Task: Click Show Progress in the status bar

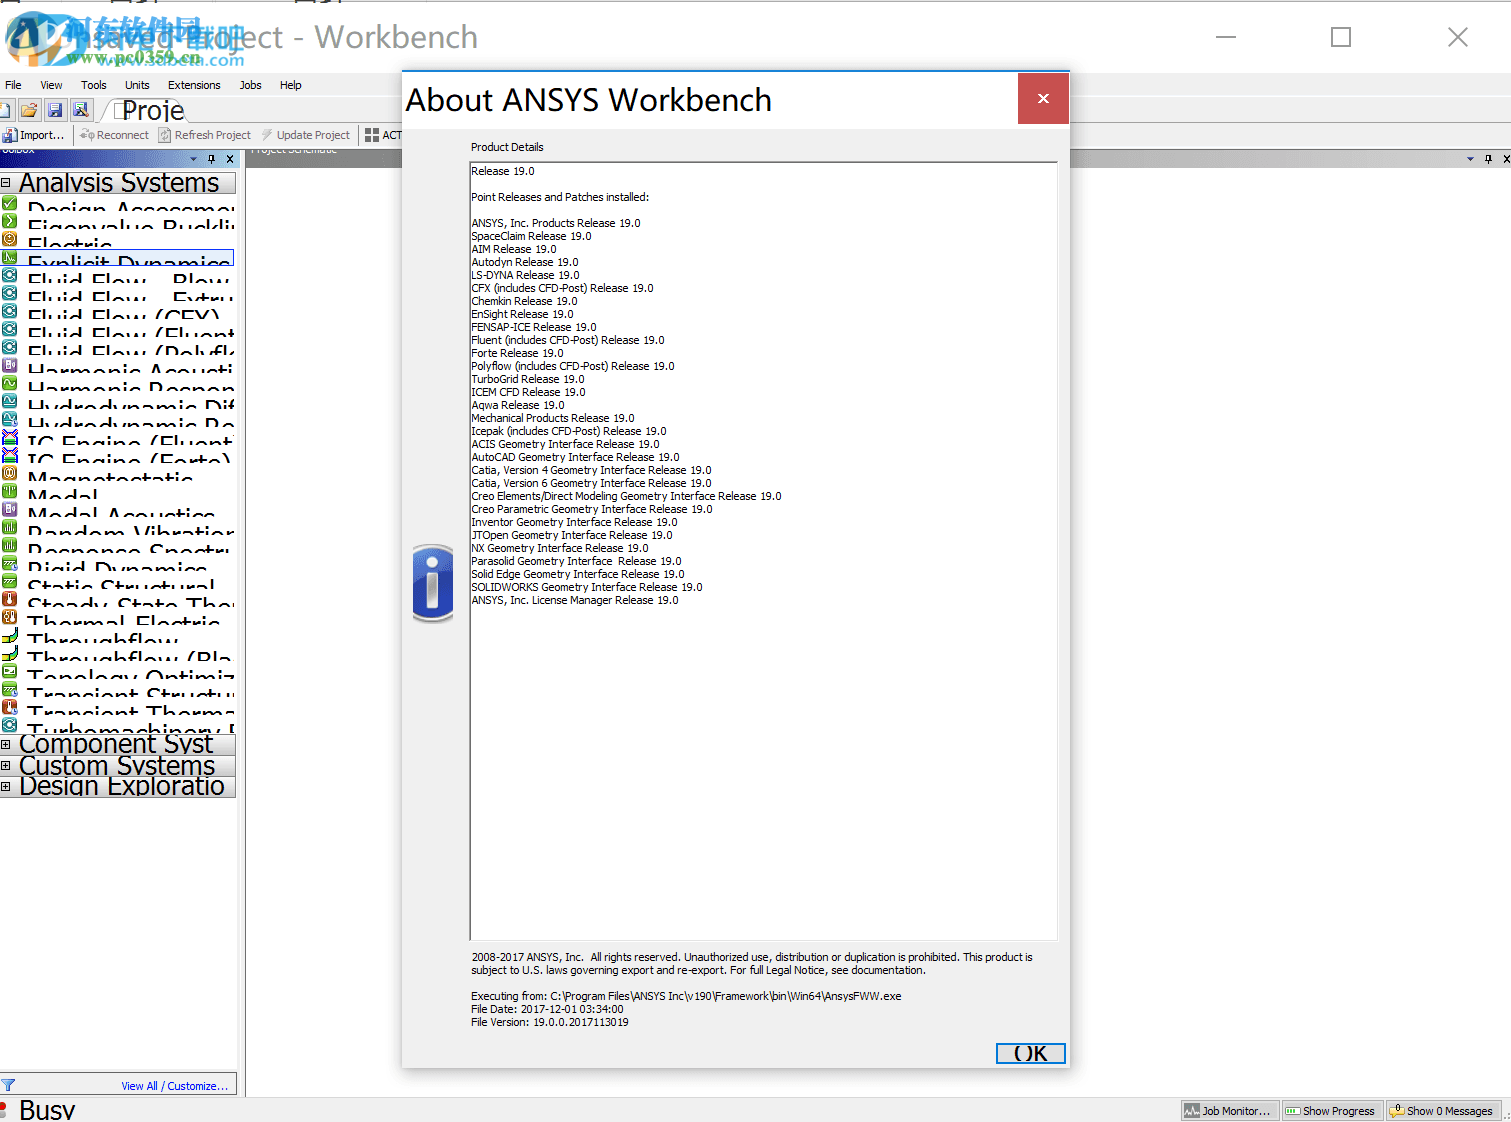Action: pyautogui.click(x=1332, y=1111)
